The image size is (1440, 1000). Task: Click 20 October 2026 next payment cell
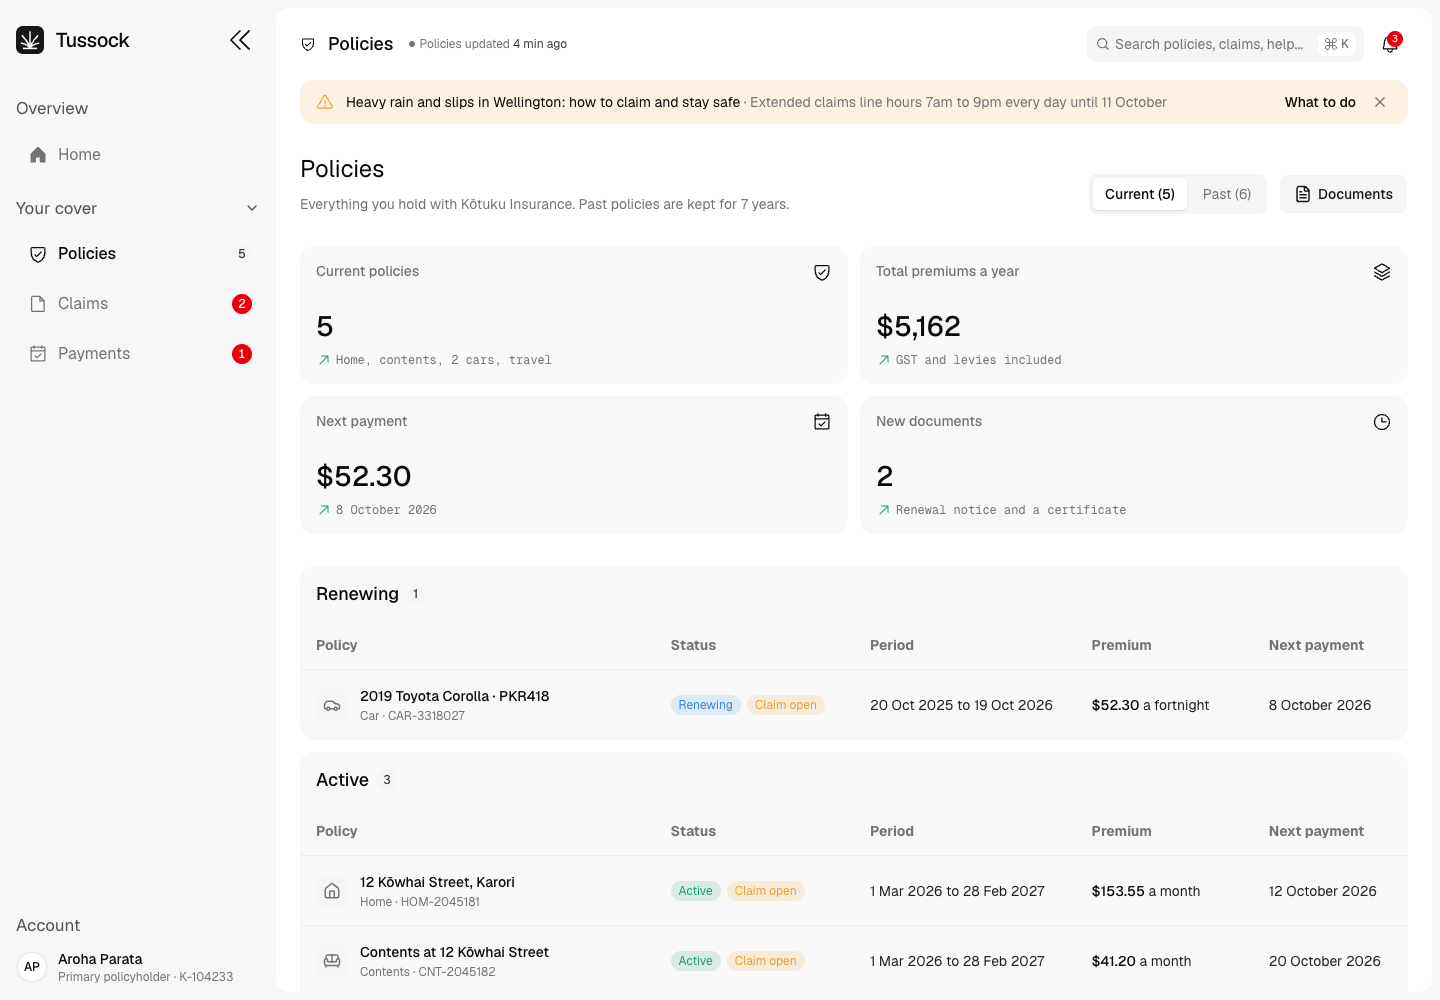tap(1325, 961)
